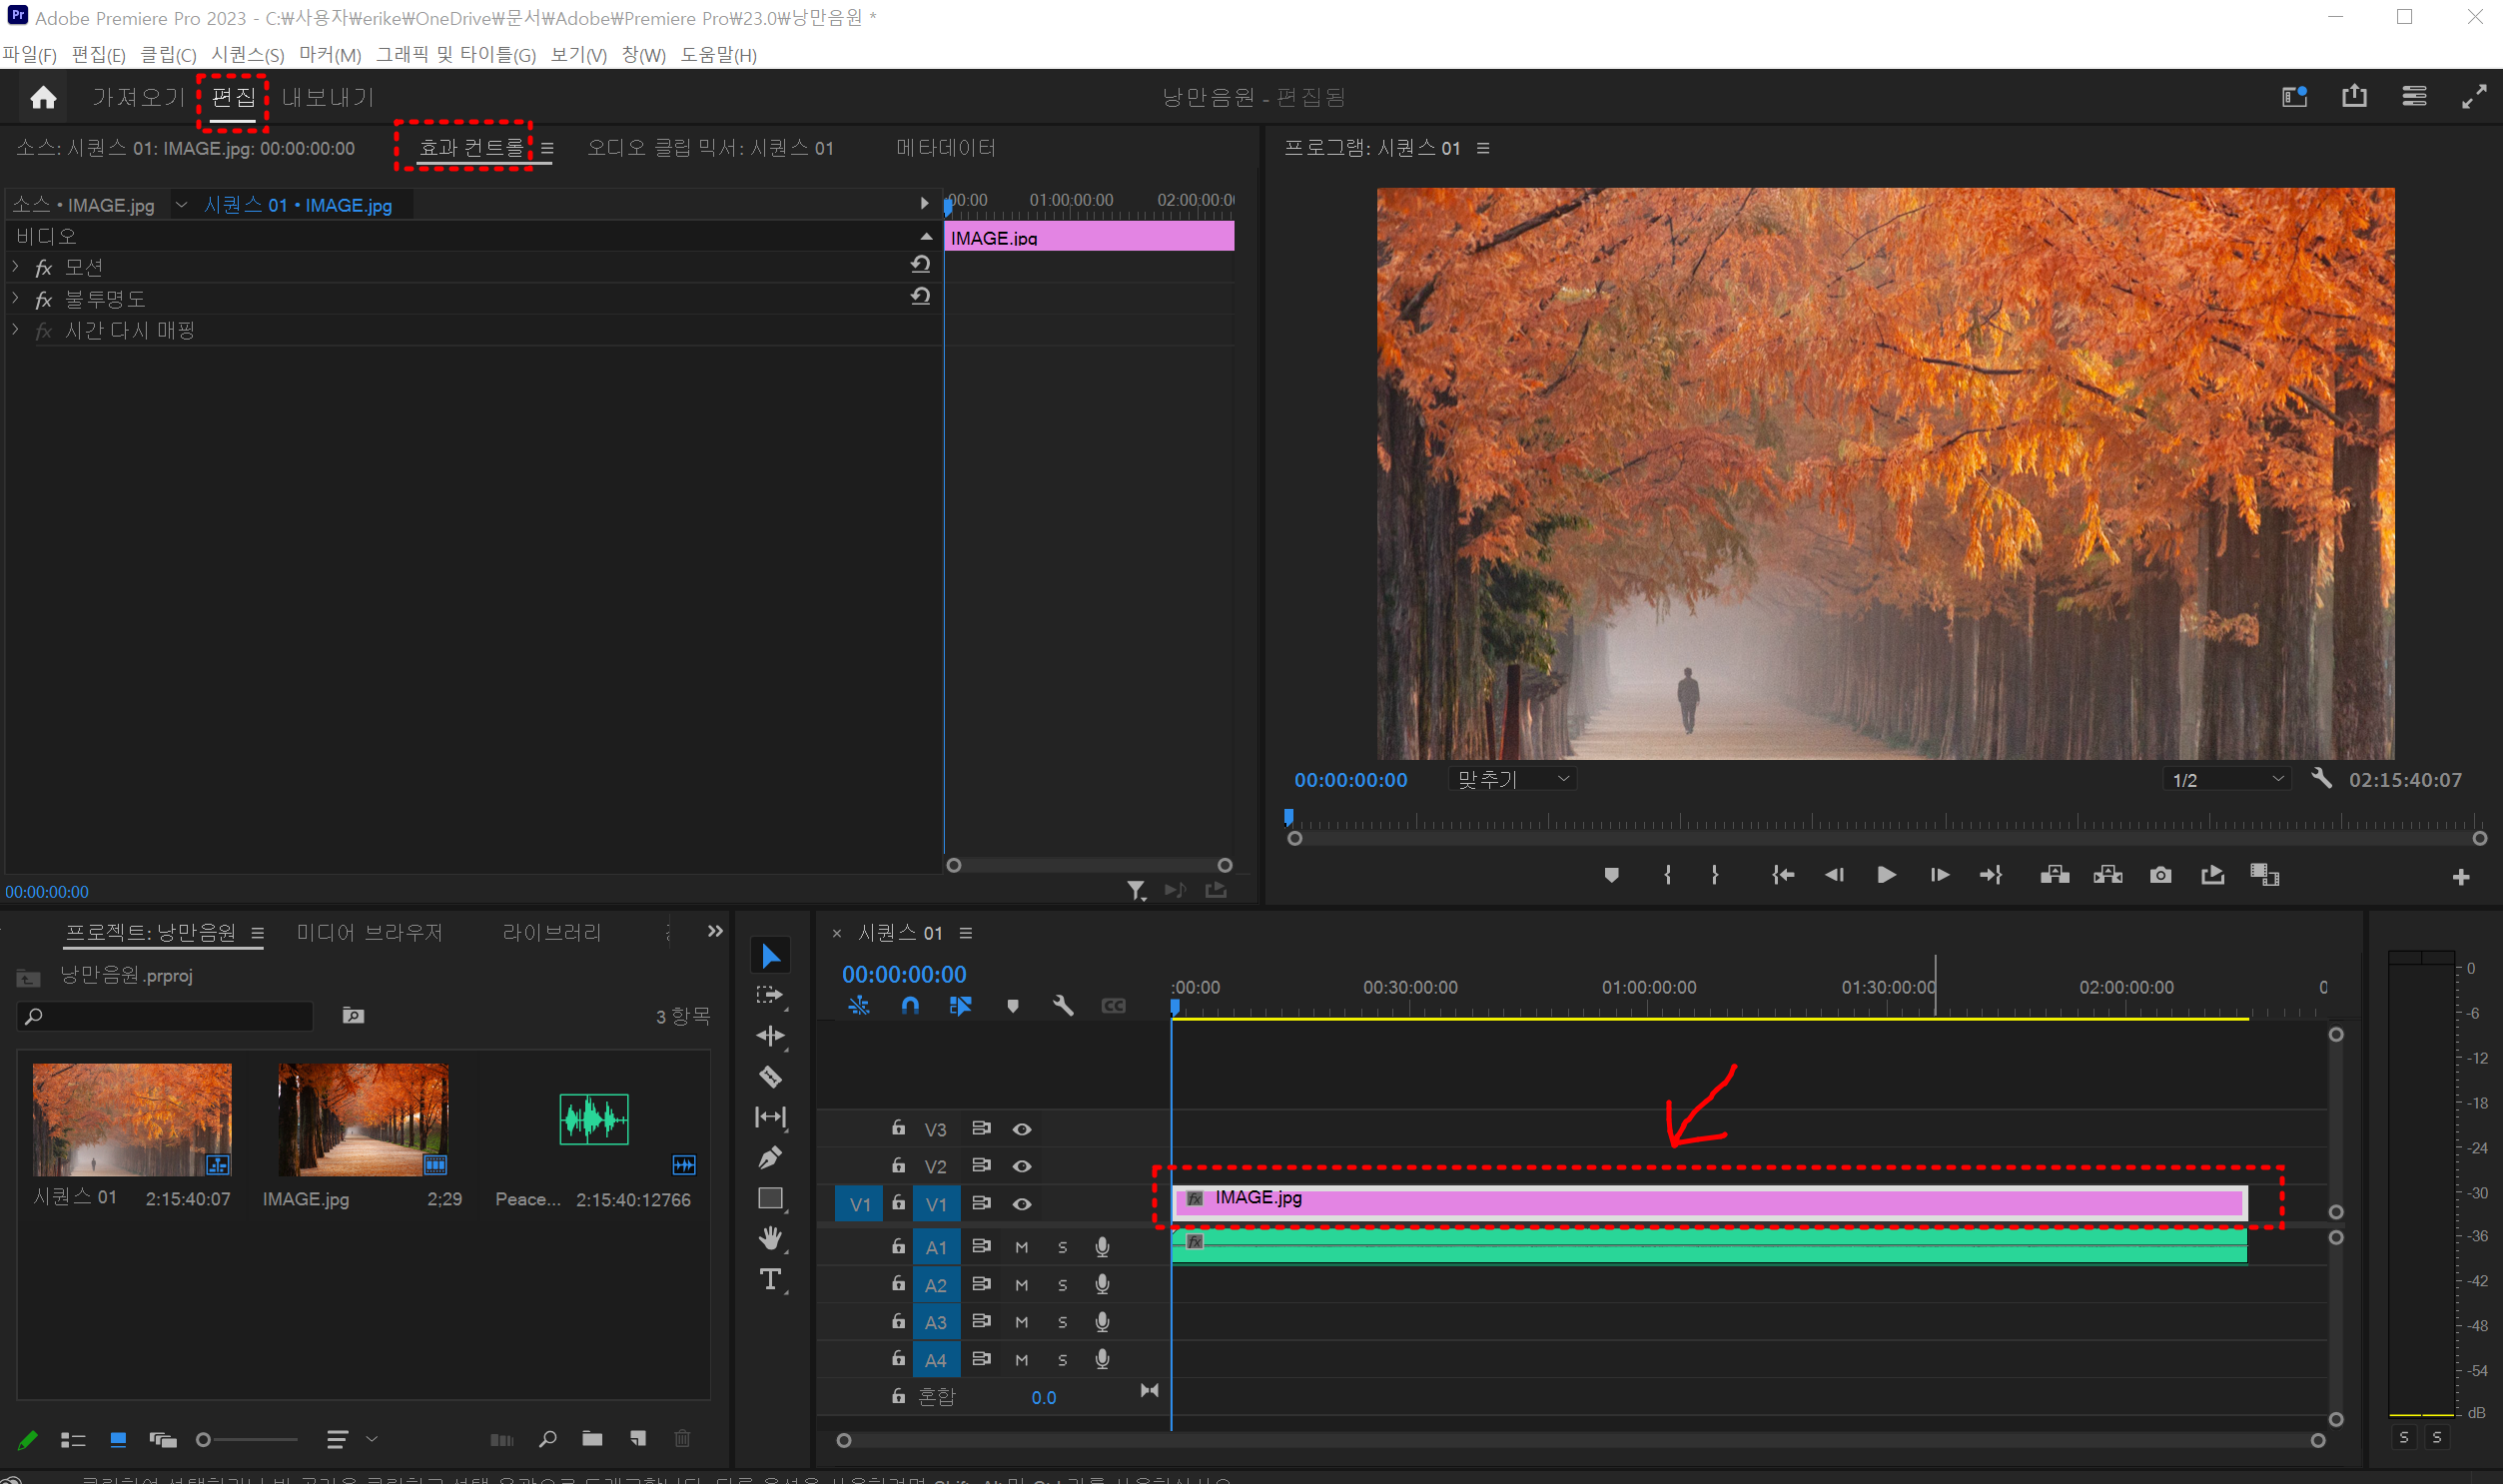Open the 1/2 playback resolution dropdown

(x=2227, y=779)
